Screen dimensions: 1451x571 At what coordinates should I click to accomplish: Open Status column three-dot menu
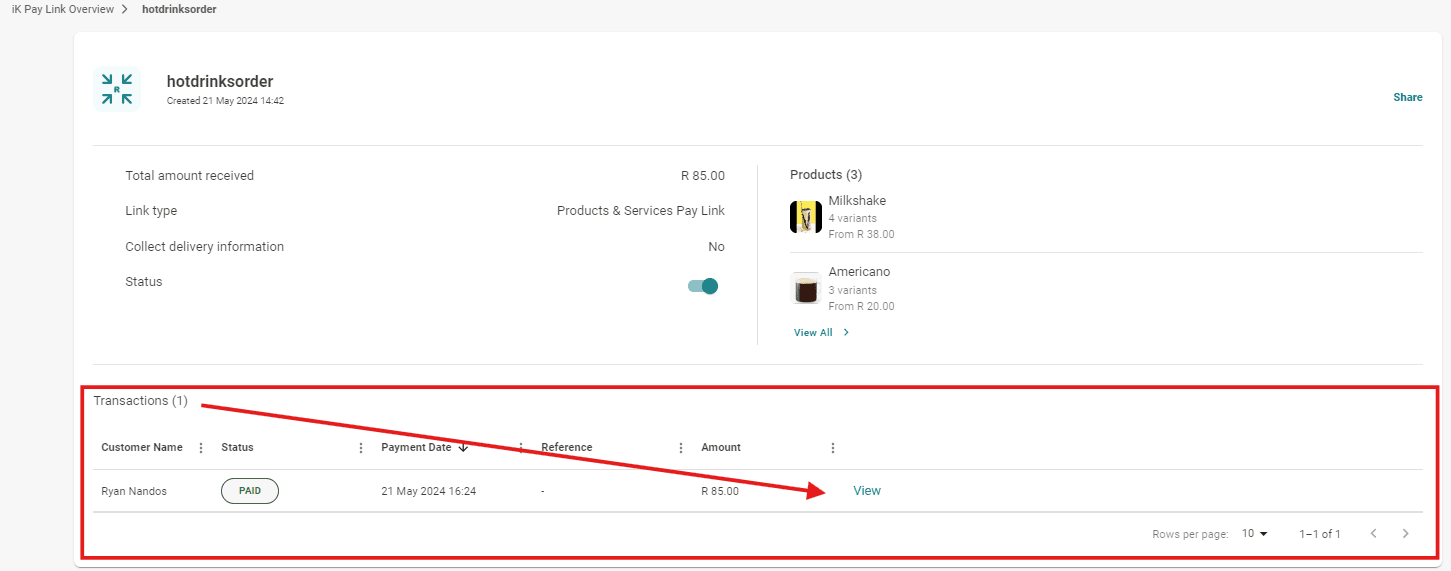click(361, 448)
